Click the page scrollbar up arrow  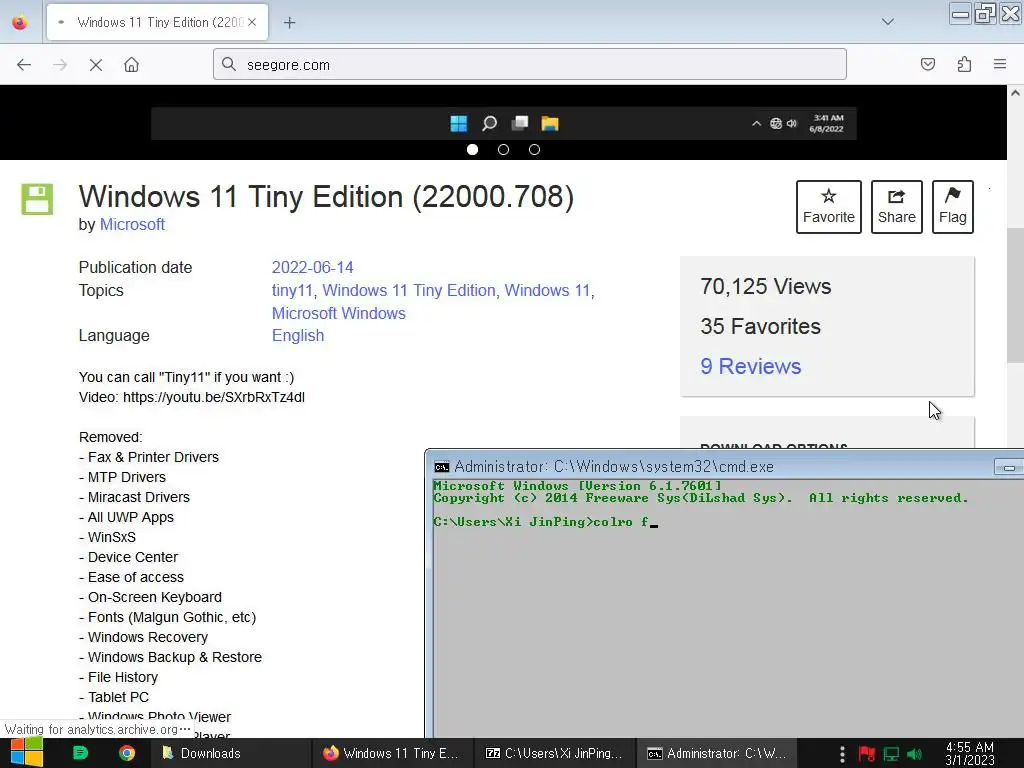coord(1015,93)
